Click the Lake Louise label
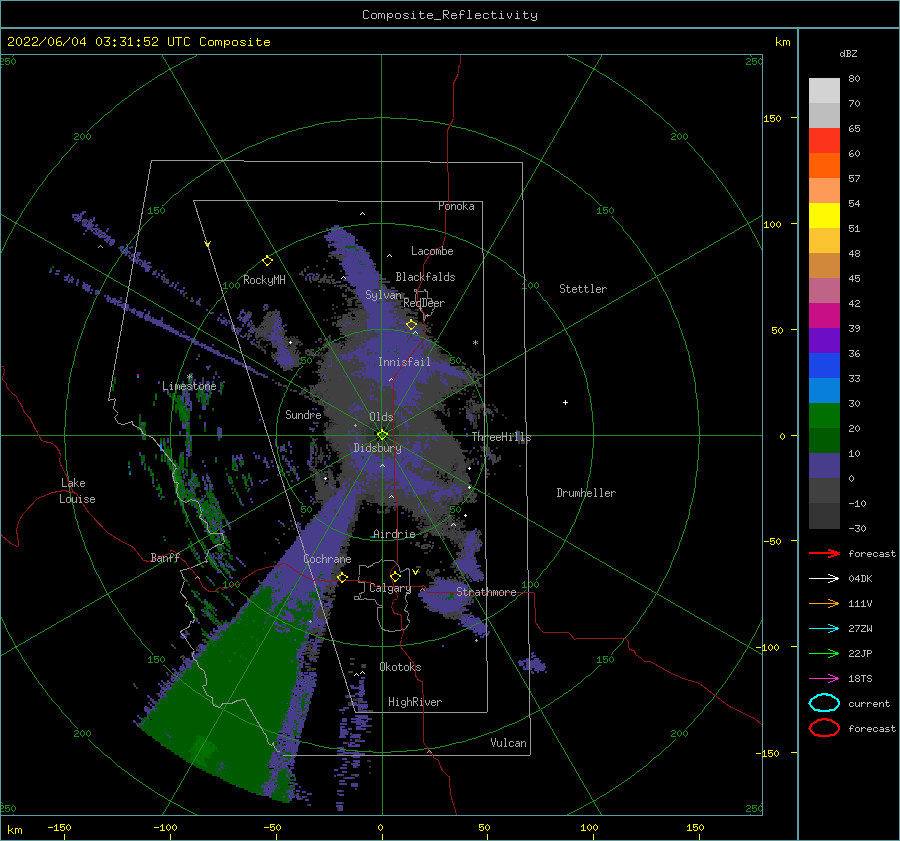900x841 pixels. coord(77,491)
